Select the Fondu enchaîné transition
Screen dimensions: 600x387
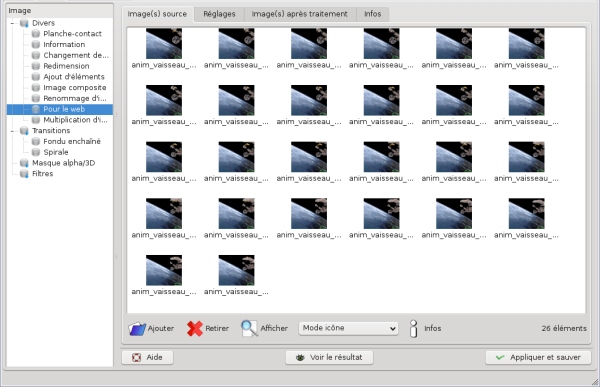point(72,142)
